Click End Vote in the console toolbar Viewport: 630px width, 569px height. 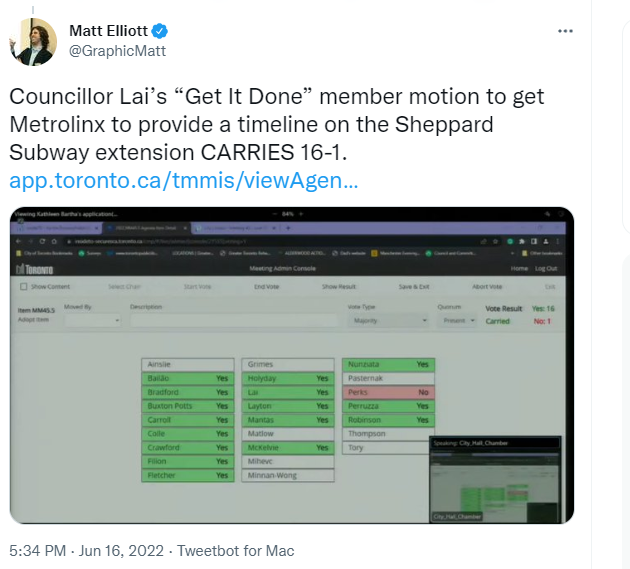point(266,287)
